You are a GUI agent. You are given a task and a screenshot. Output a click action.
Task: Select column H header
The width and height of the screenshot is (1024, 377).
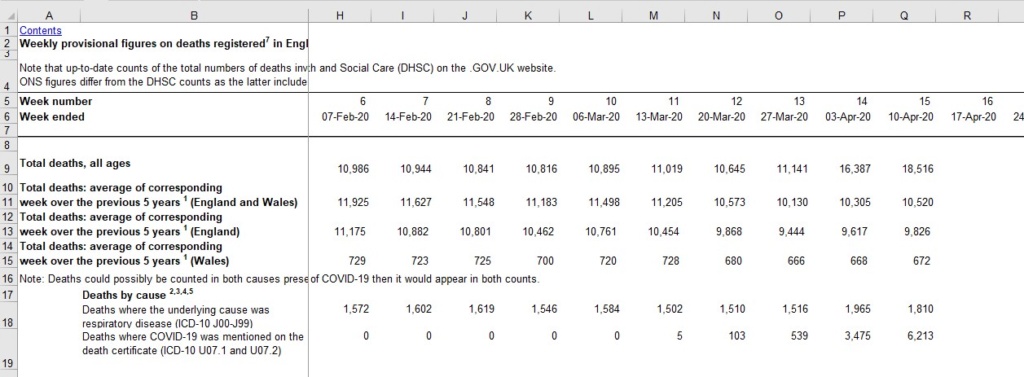(340, 16)
